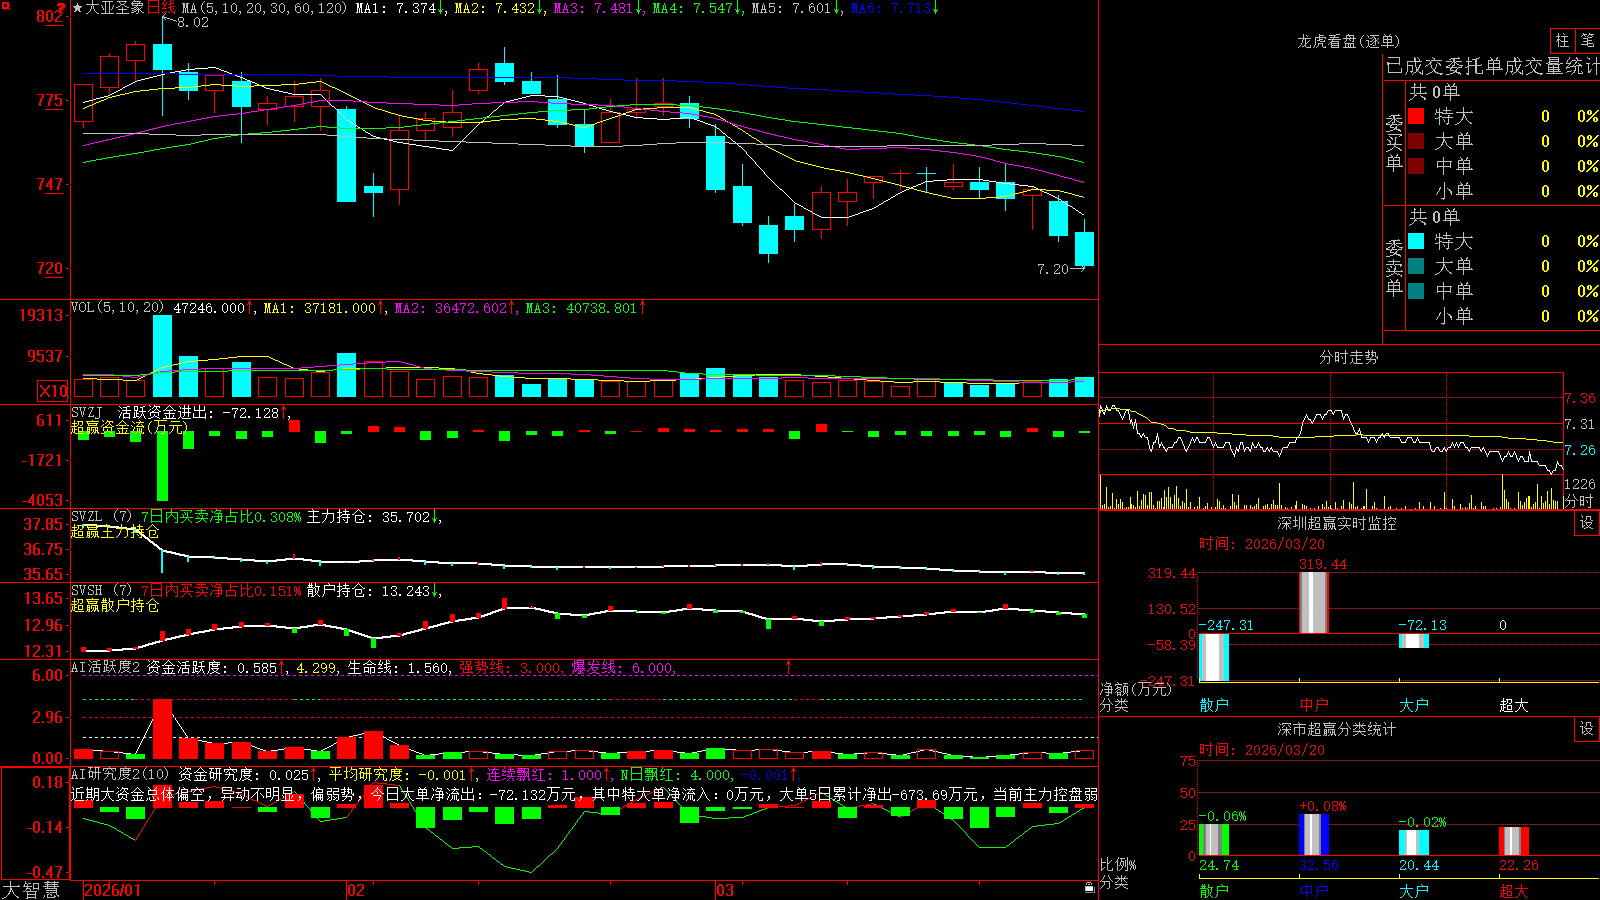Select 超大 category in 深市超赢分类统计
1600x900 pixels.
pyautogui.click(x=1514, y=891)
